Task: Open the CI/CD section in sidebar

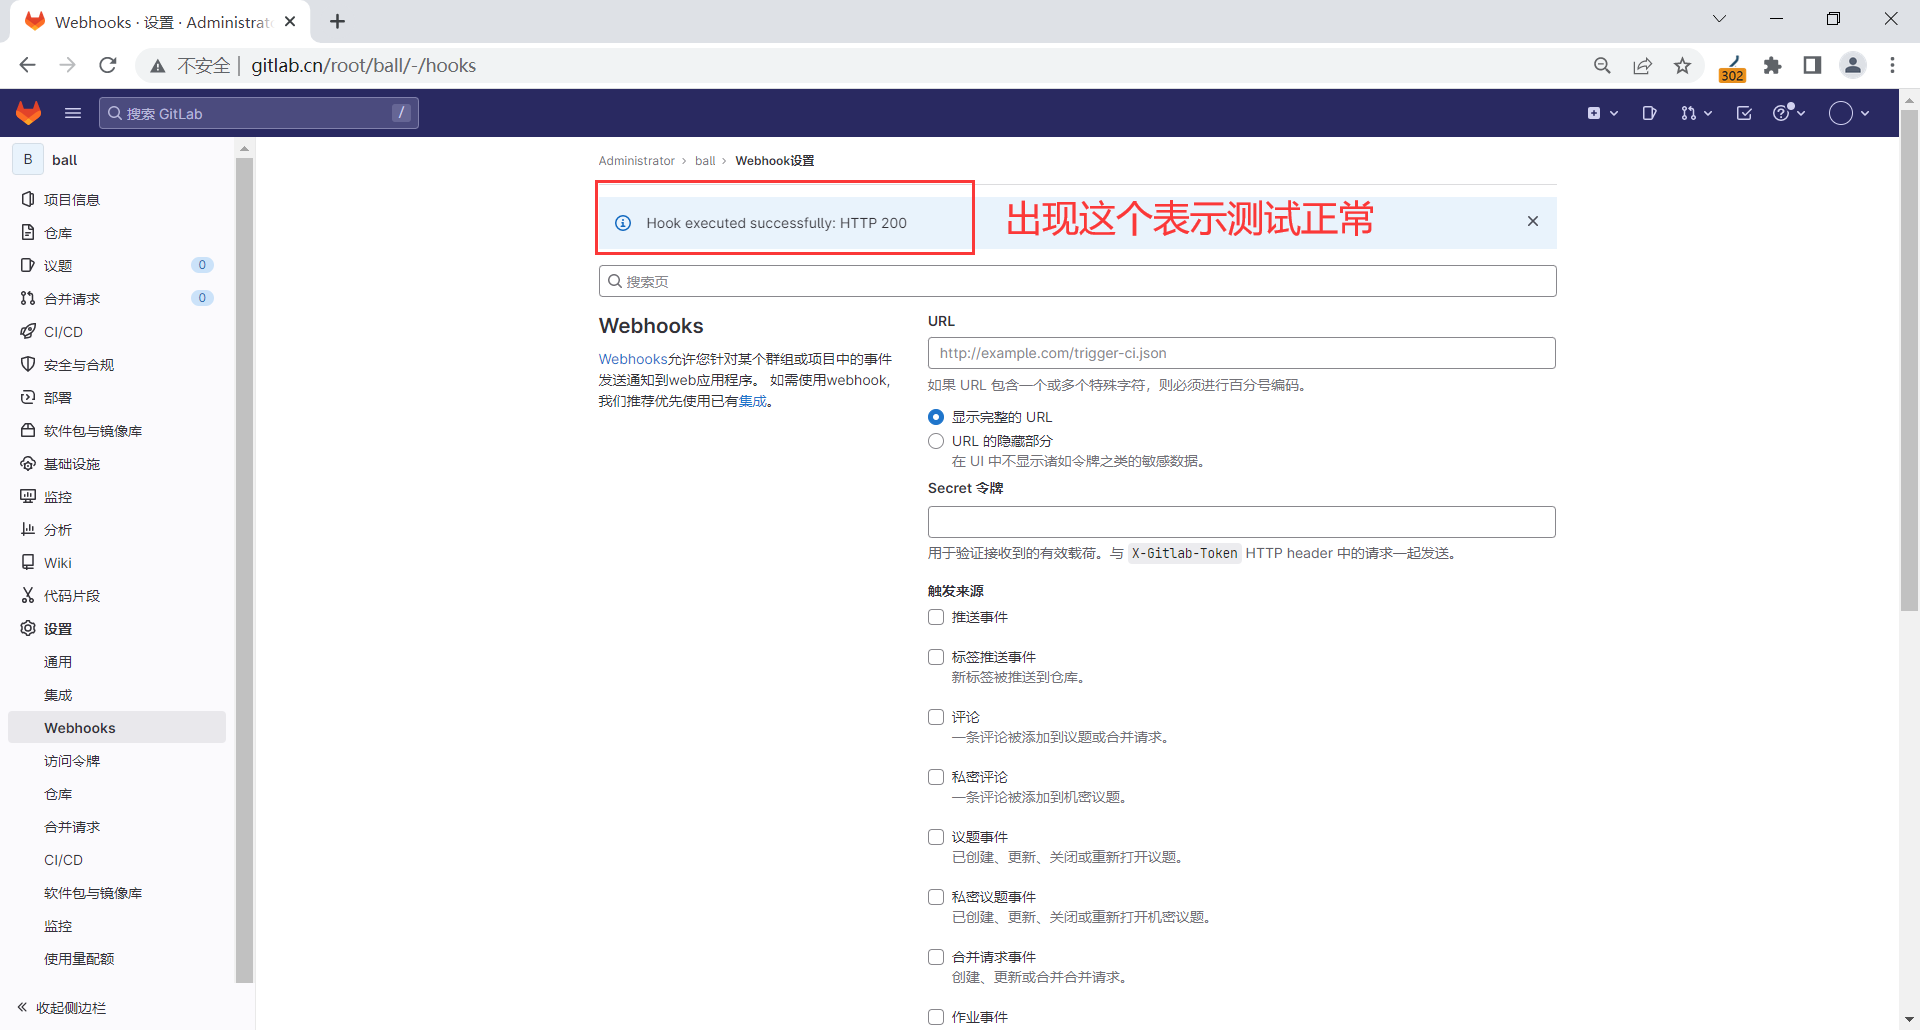Action: (64, 331)
